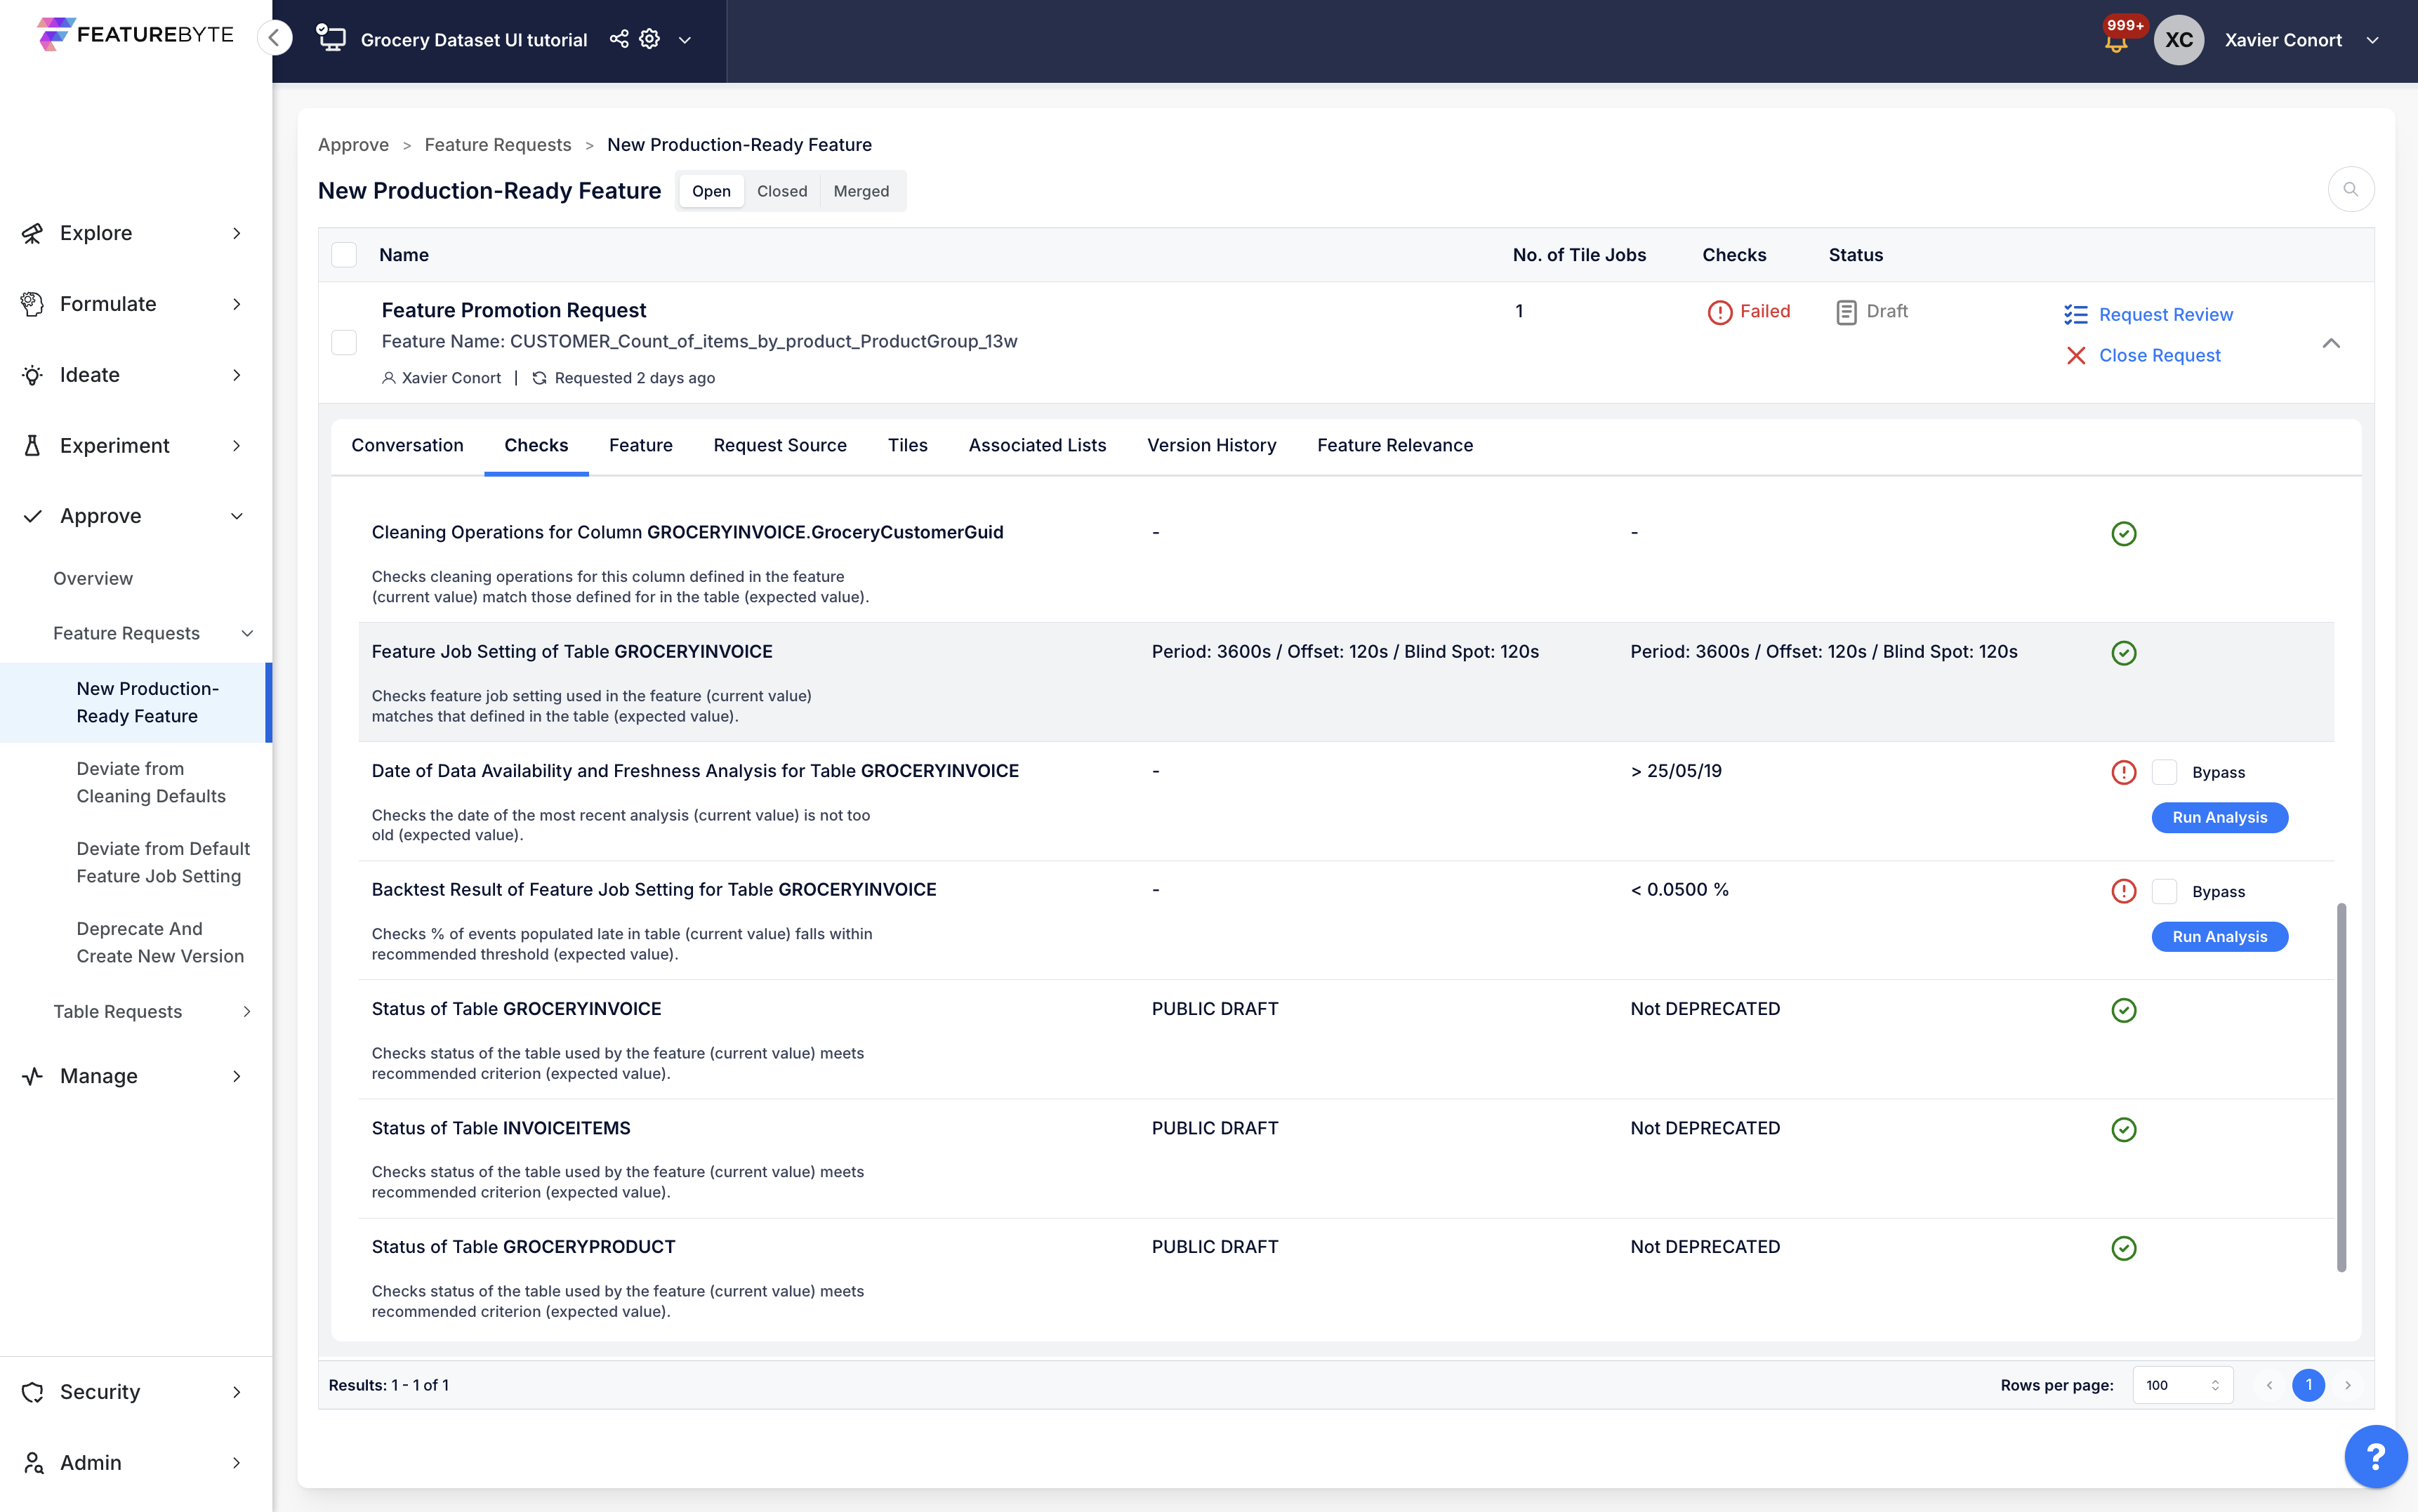Tick Bypass for Data Availability check
The image size is (2418, 1512).
pos(2164,772)
